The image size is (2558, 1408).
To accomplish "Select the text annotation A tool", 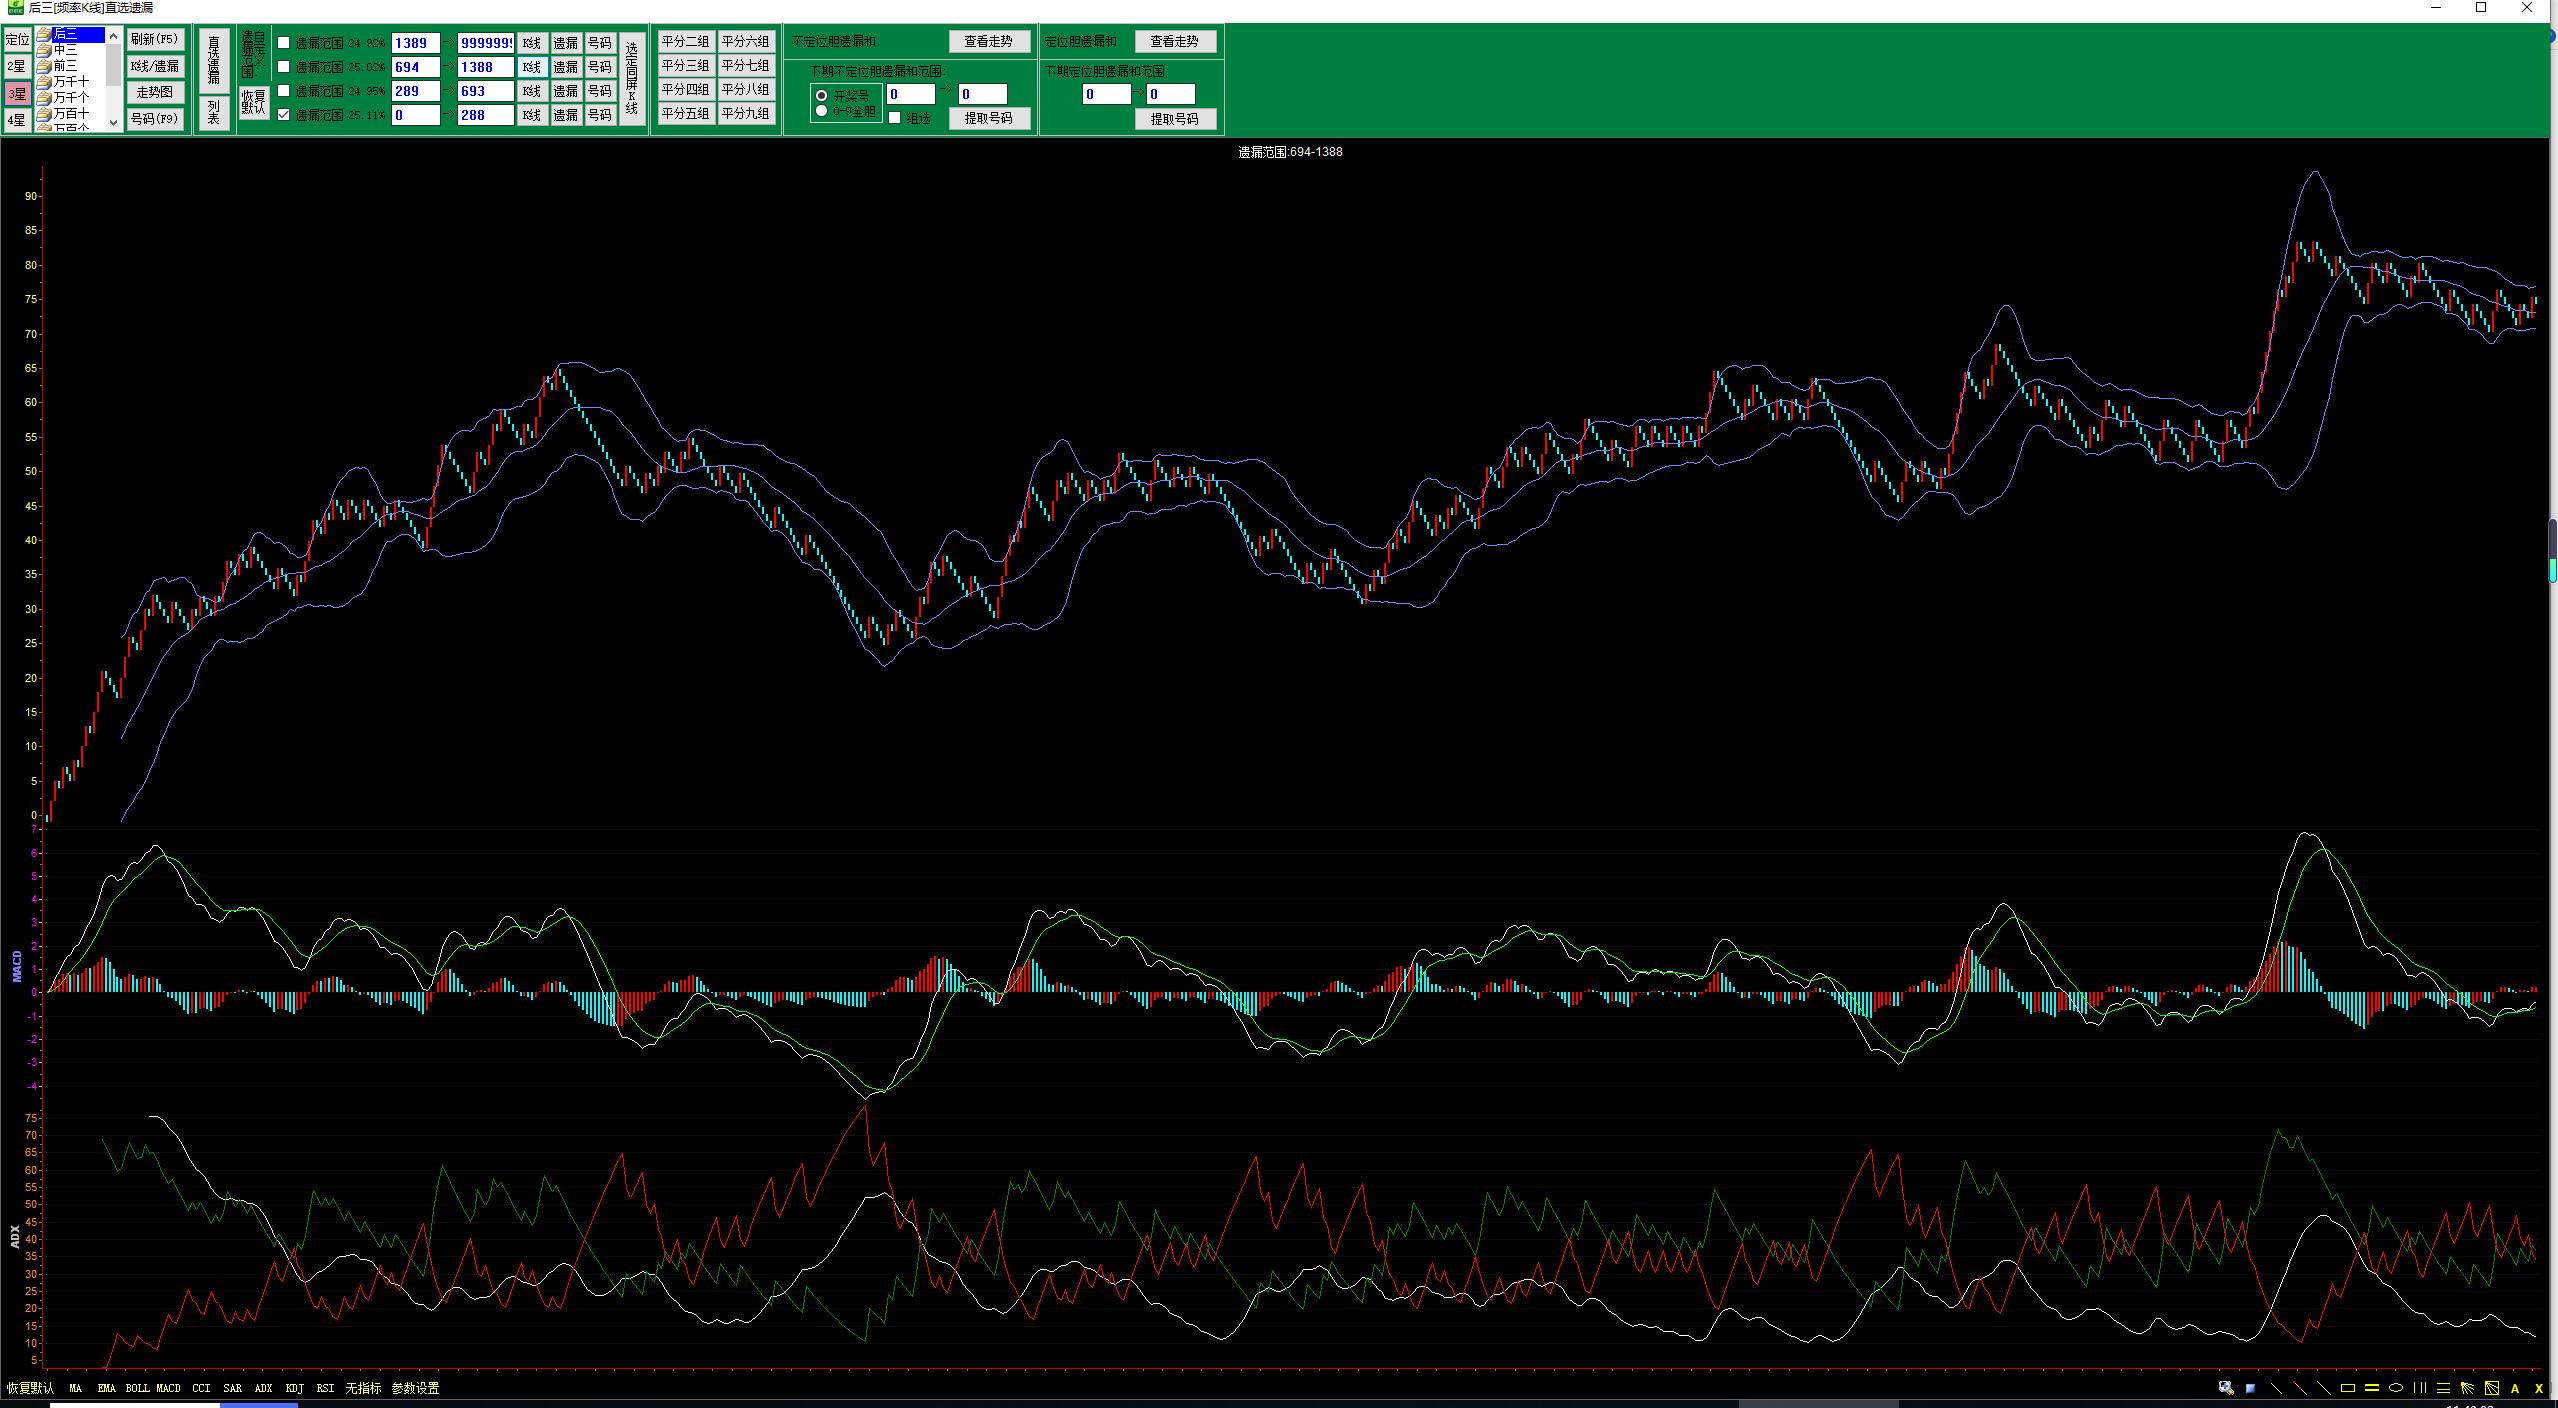I will coord(2515,1388).
